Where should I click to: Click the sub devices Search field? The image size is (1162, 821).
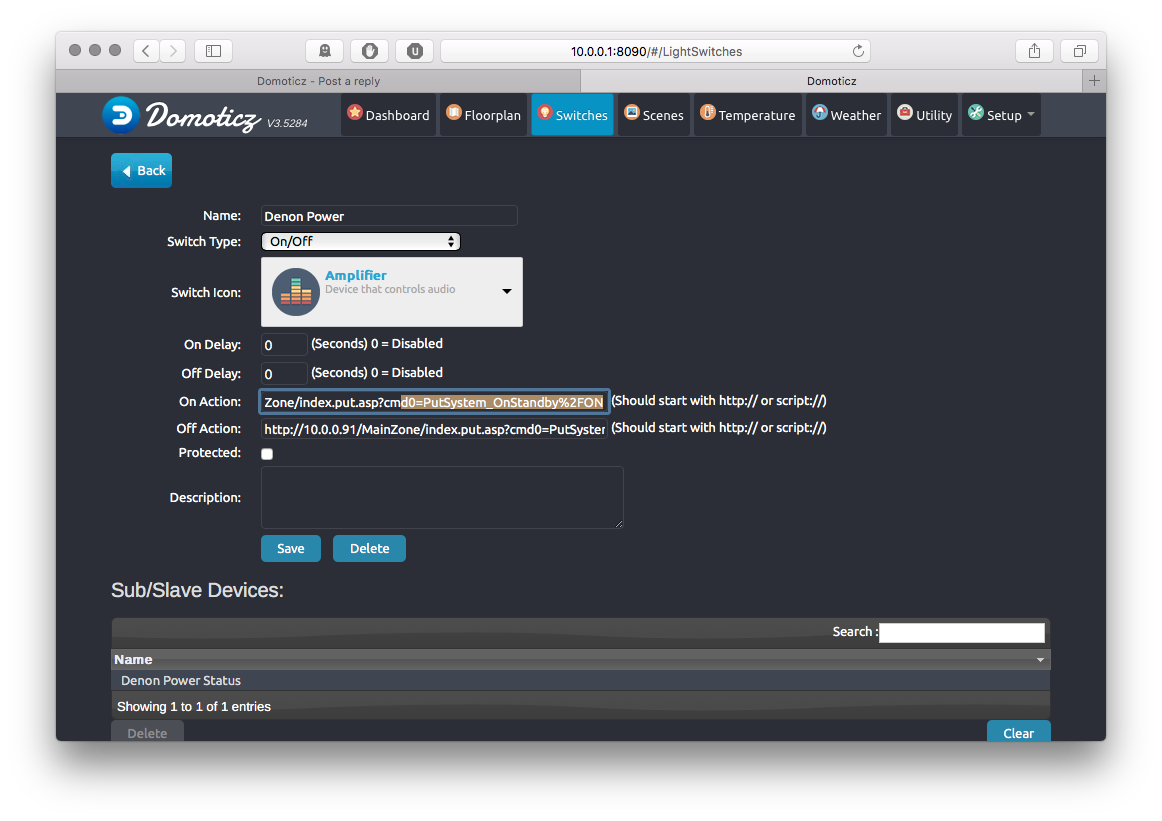pyautogui.click(x=962, y=632)
